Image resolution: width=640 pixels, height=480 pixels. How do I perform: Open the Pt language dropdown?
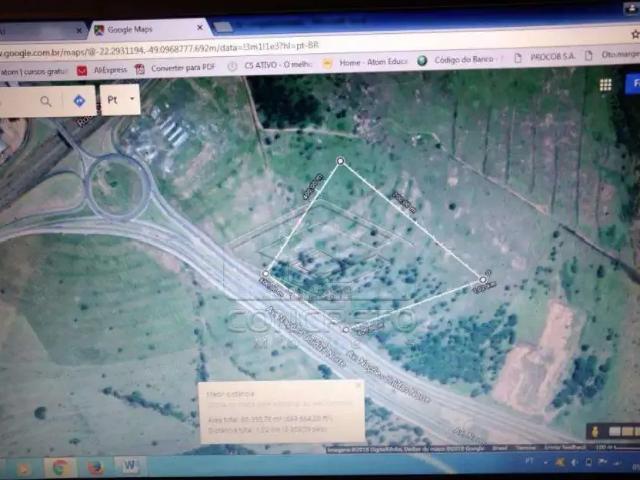[x=121, y=100]
